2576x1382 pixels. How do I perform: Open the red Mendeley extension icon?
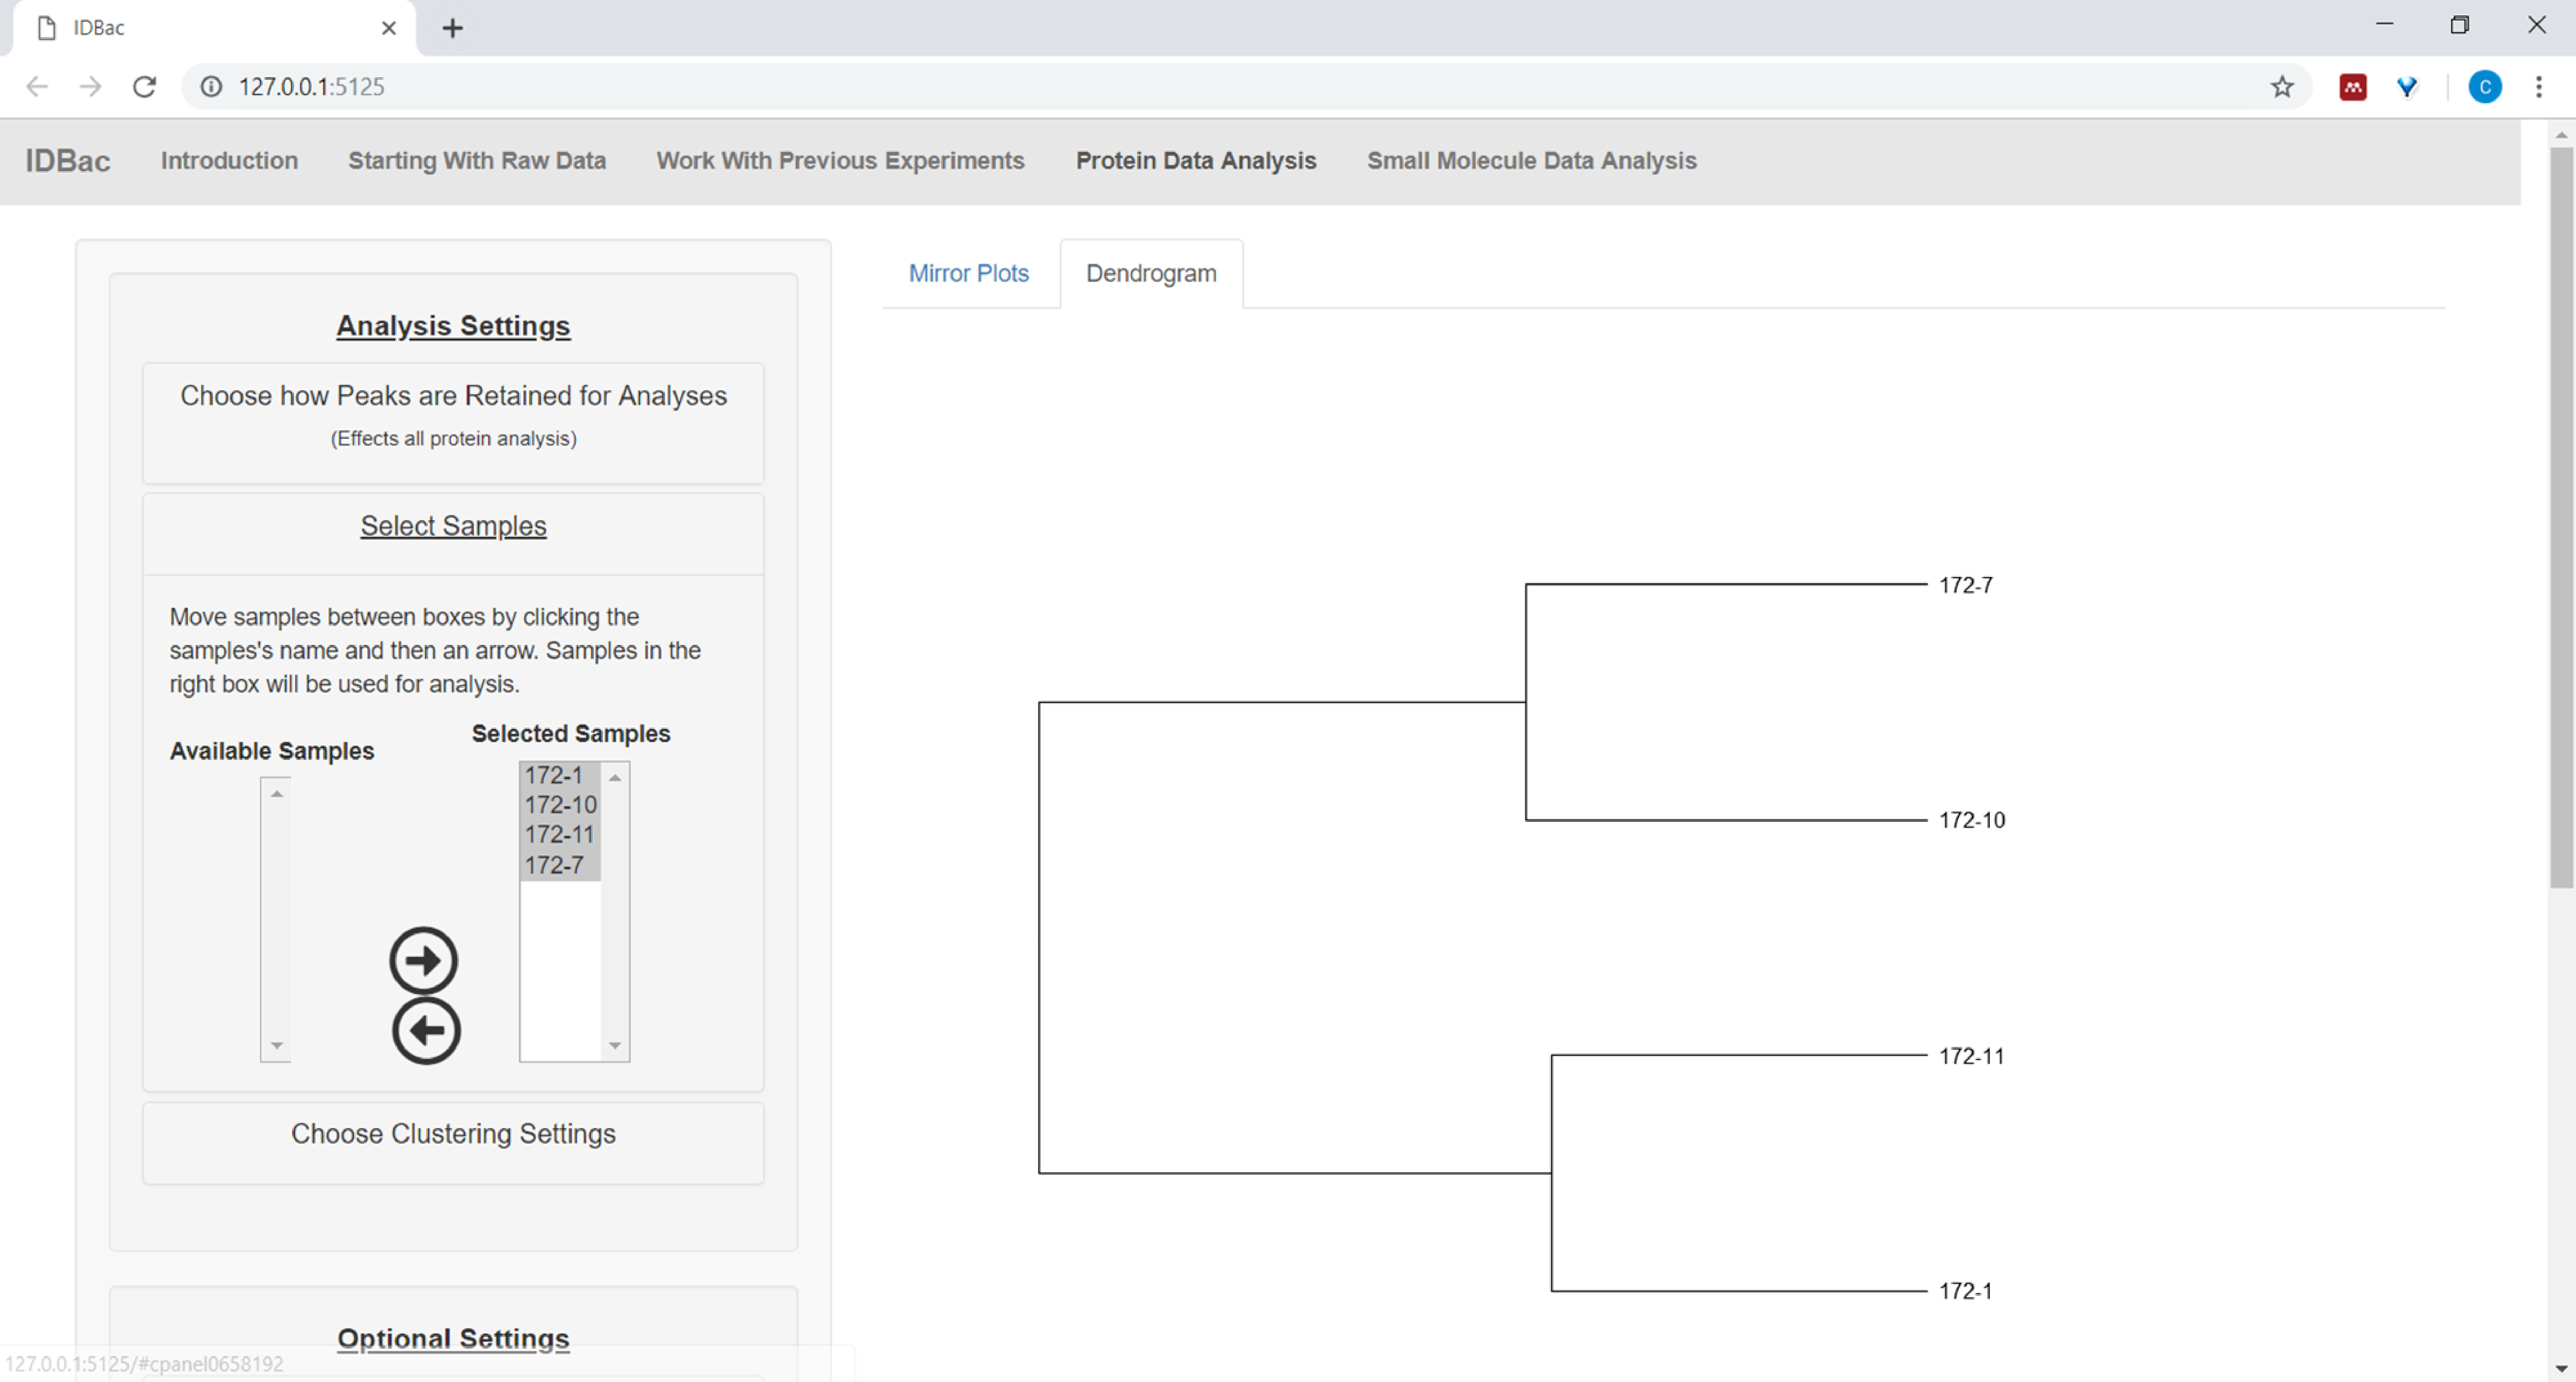pyautogui.click(x=2352, y=87)
